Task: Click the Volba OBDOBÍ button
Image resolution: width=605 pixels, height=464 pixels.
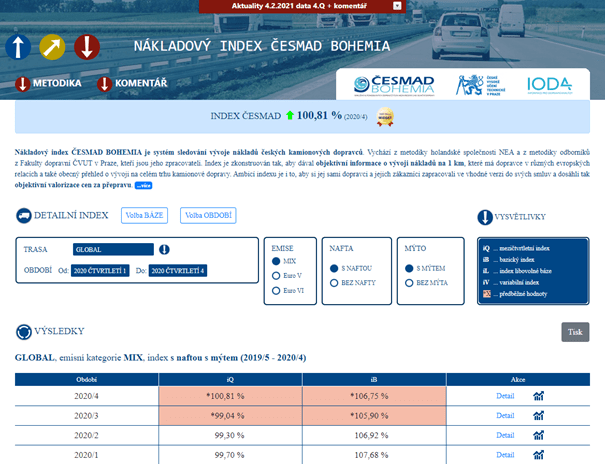Action: pos(208,215)
